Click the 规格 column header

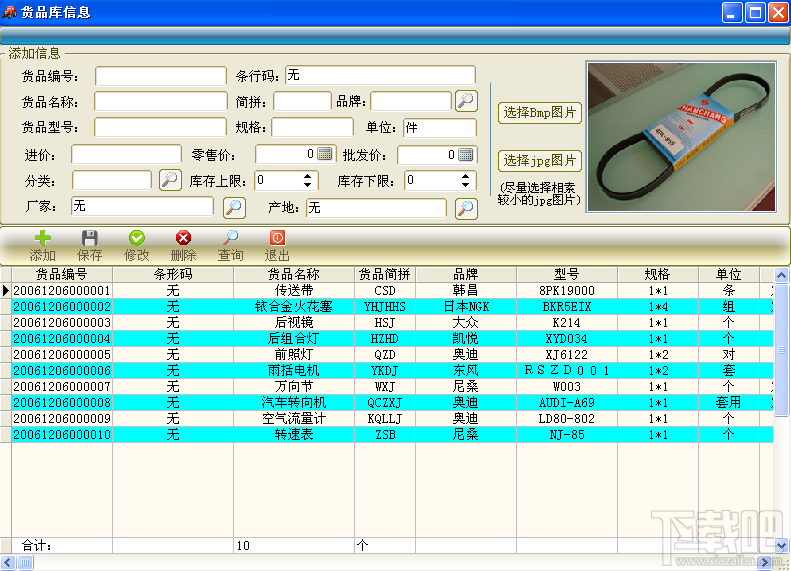658,274
